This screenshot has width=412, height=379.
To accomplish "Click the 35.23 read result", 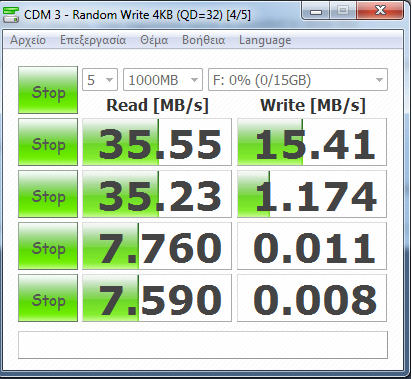I will pyautogui.click(x=157, y=194).
